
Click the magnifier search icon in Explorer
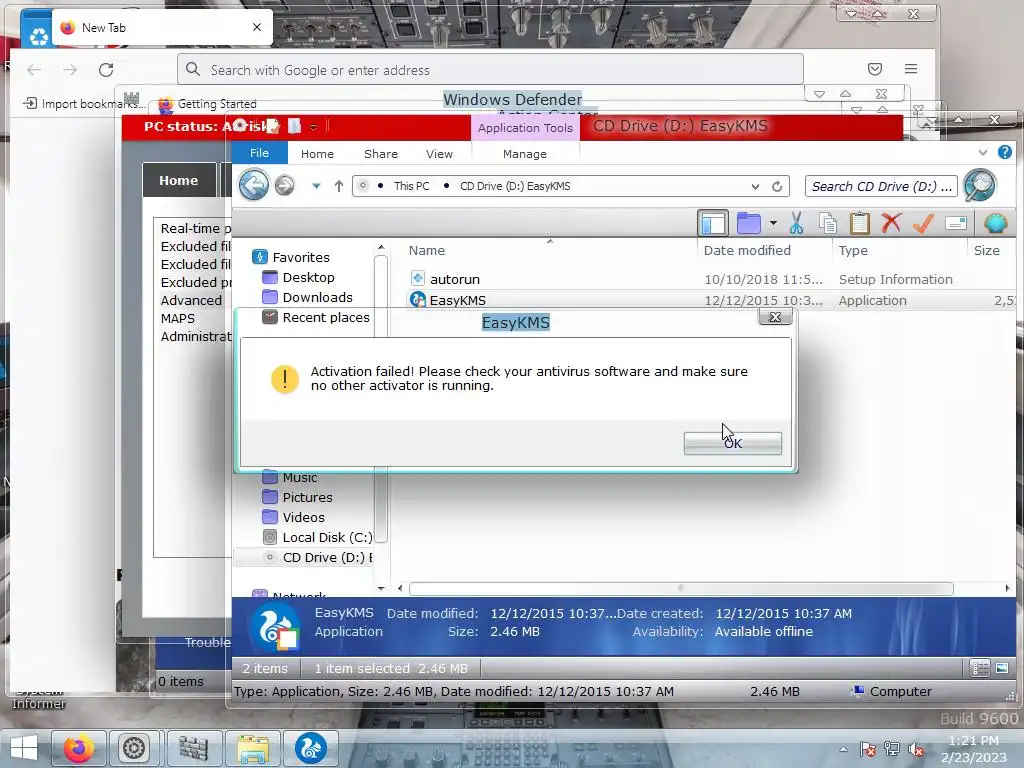click(980, 185)
